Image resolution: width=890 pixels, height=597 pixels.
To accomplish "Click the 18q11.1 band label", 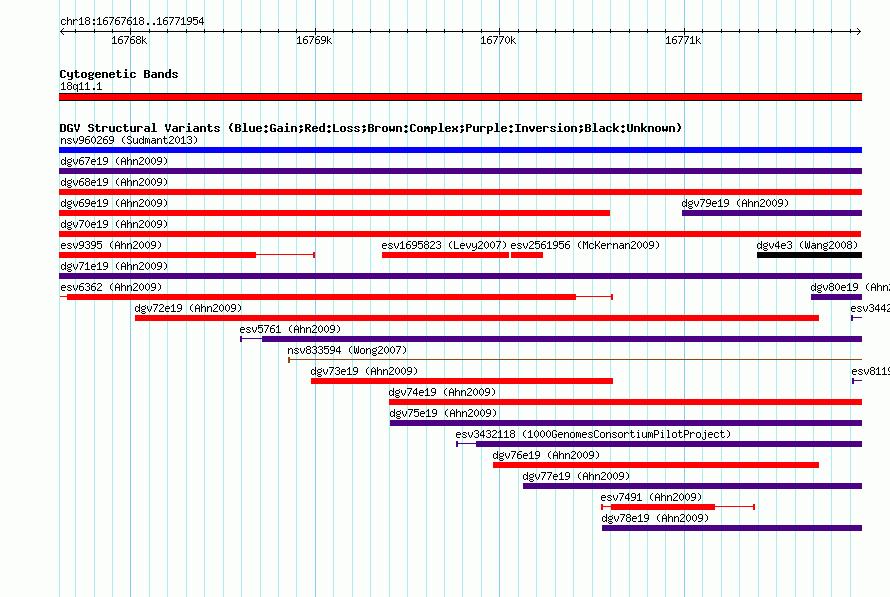I will click(x=81, y=86).
